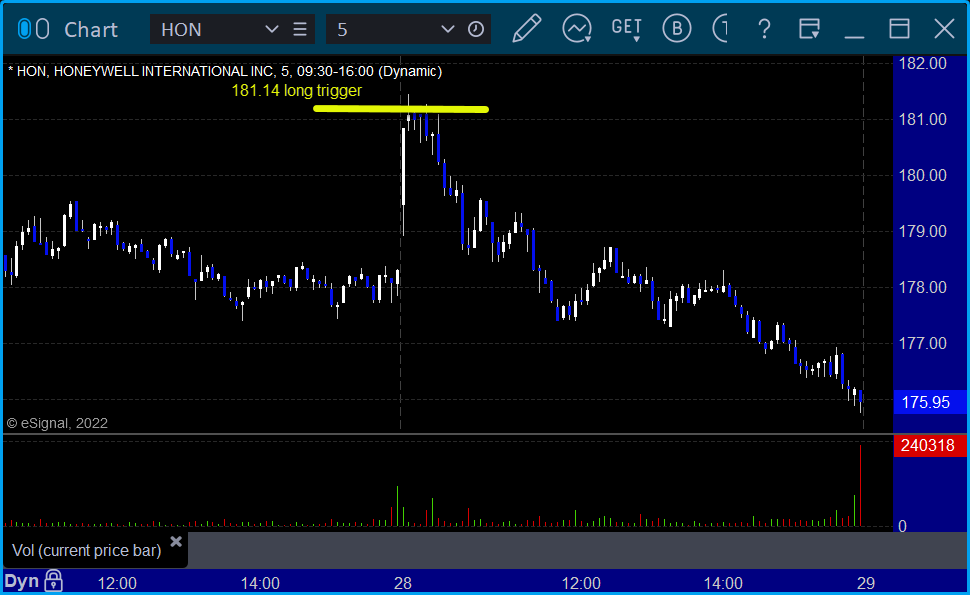Click the 29 date label on time axis
Image resolution: width=970 pixels, height=595 pixels.
click(x=865, y=583)
